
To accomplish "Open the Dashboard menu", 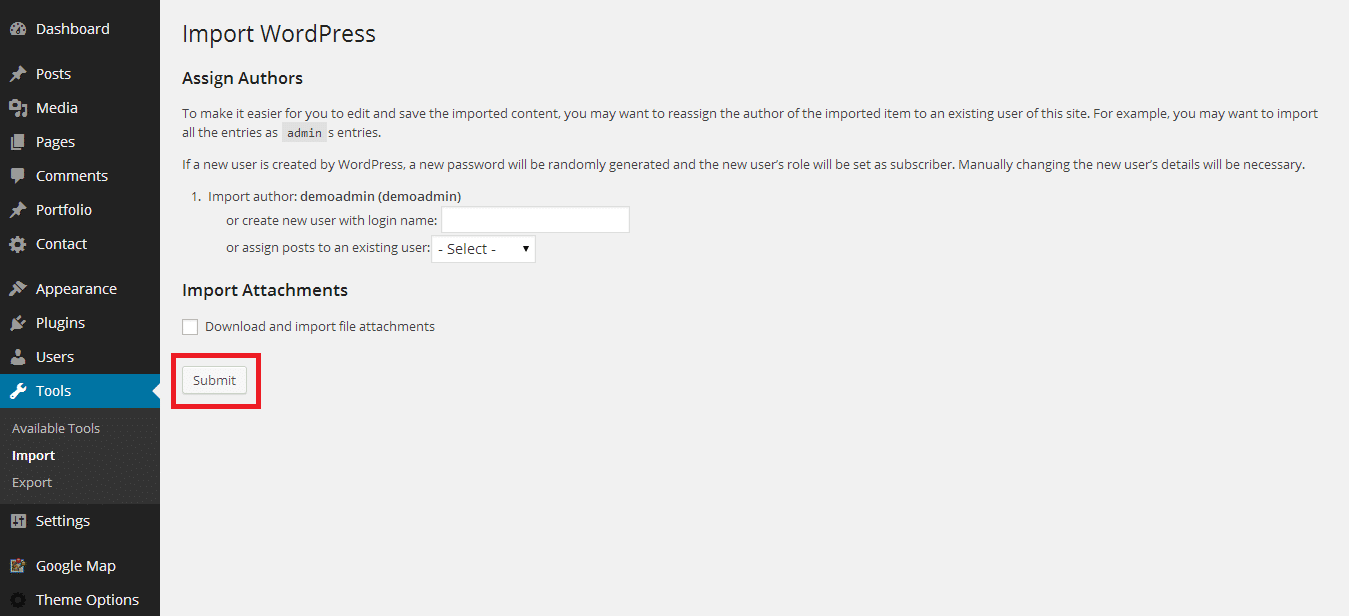I will [80, 29].
